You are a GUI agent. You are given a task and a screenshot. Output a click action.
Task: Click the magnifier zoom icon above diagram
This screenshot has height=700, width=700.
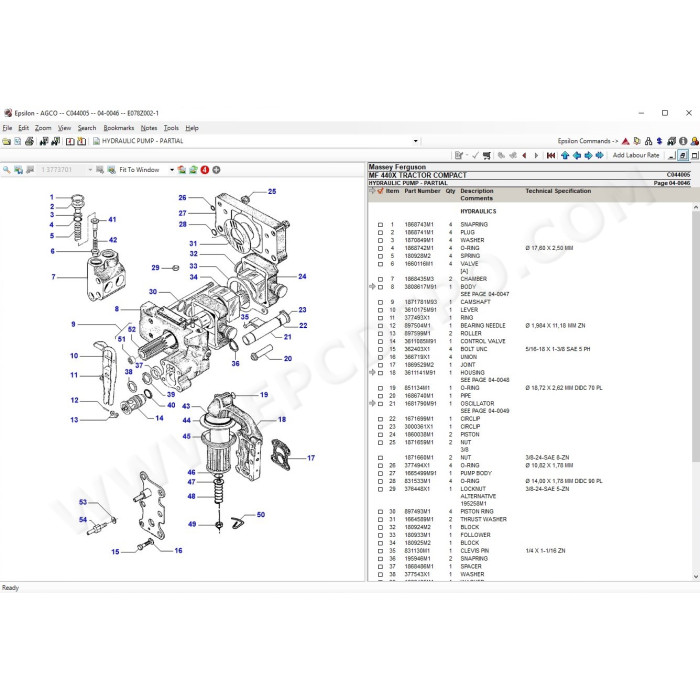click(7, 170)
